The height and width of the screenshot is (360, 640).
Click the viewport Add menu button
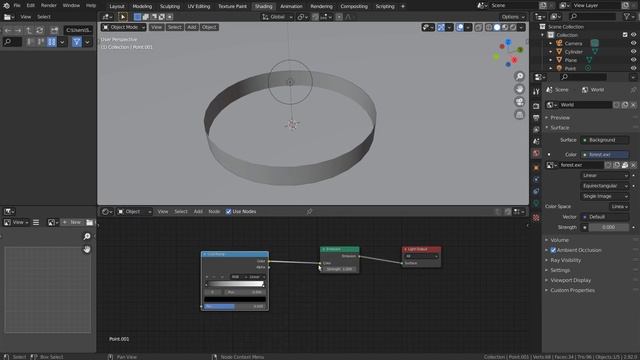192,27
